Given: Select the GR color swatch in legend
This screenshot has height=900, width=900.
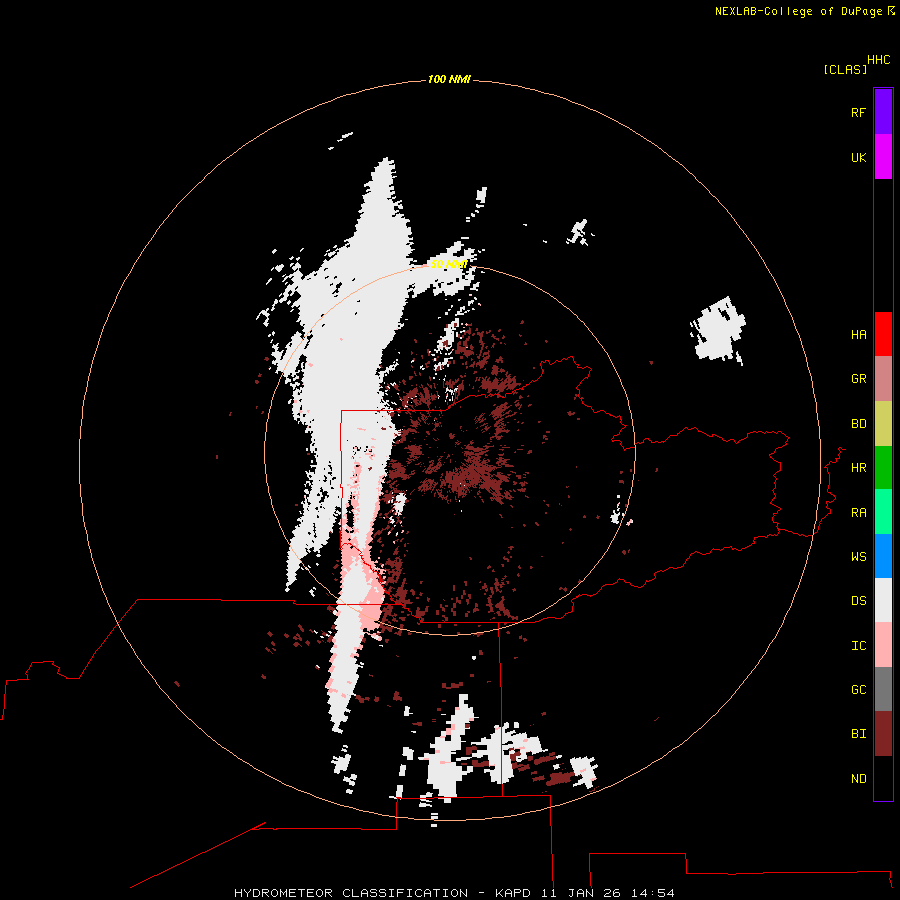Looking at the screenshot, I should click(x=883, y=379).
